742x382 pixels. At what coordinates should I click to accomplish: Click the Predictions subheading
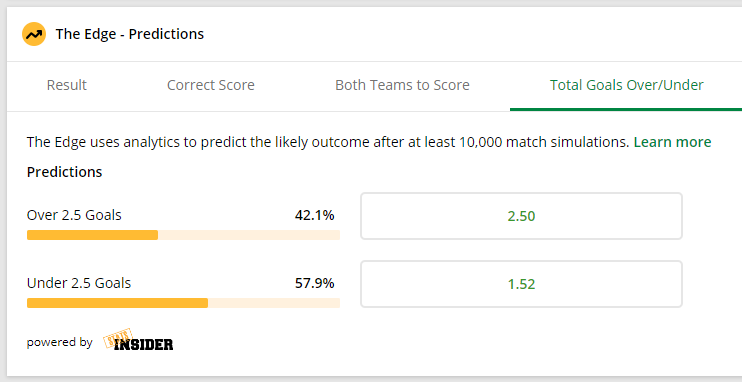(64, 172)
